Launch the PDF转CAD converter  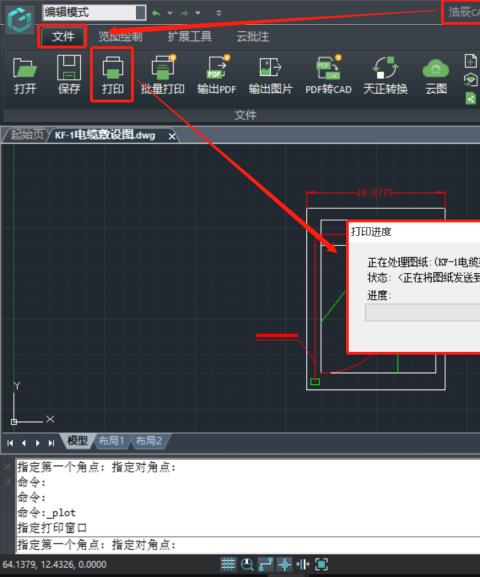[328, 75]
